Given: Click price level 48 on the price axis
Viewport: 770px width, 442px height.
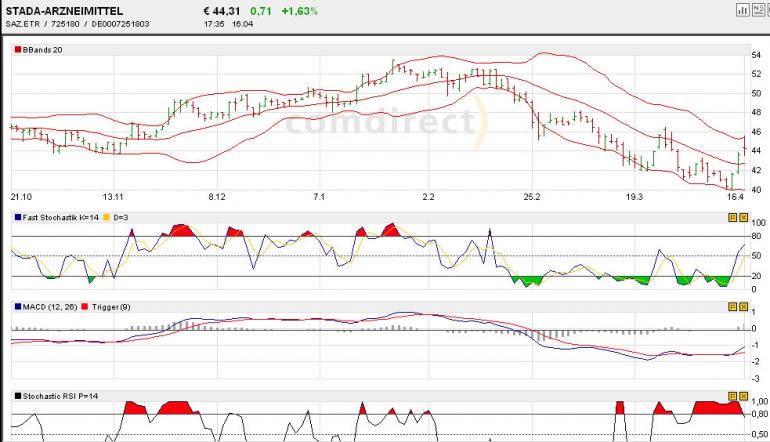Looking at the screenshot, I should (x=756, y=112).
